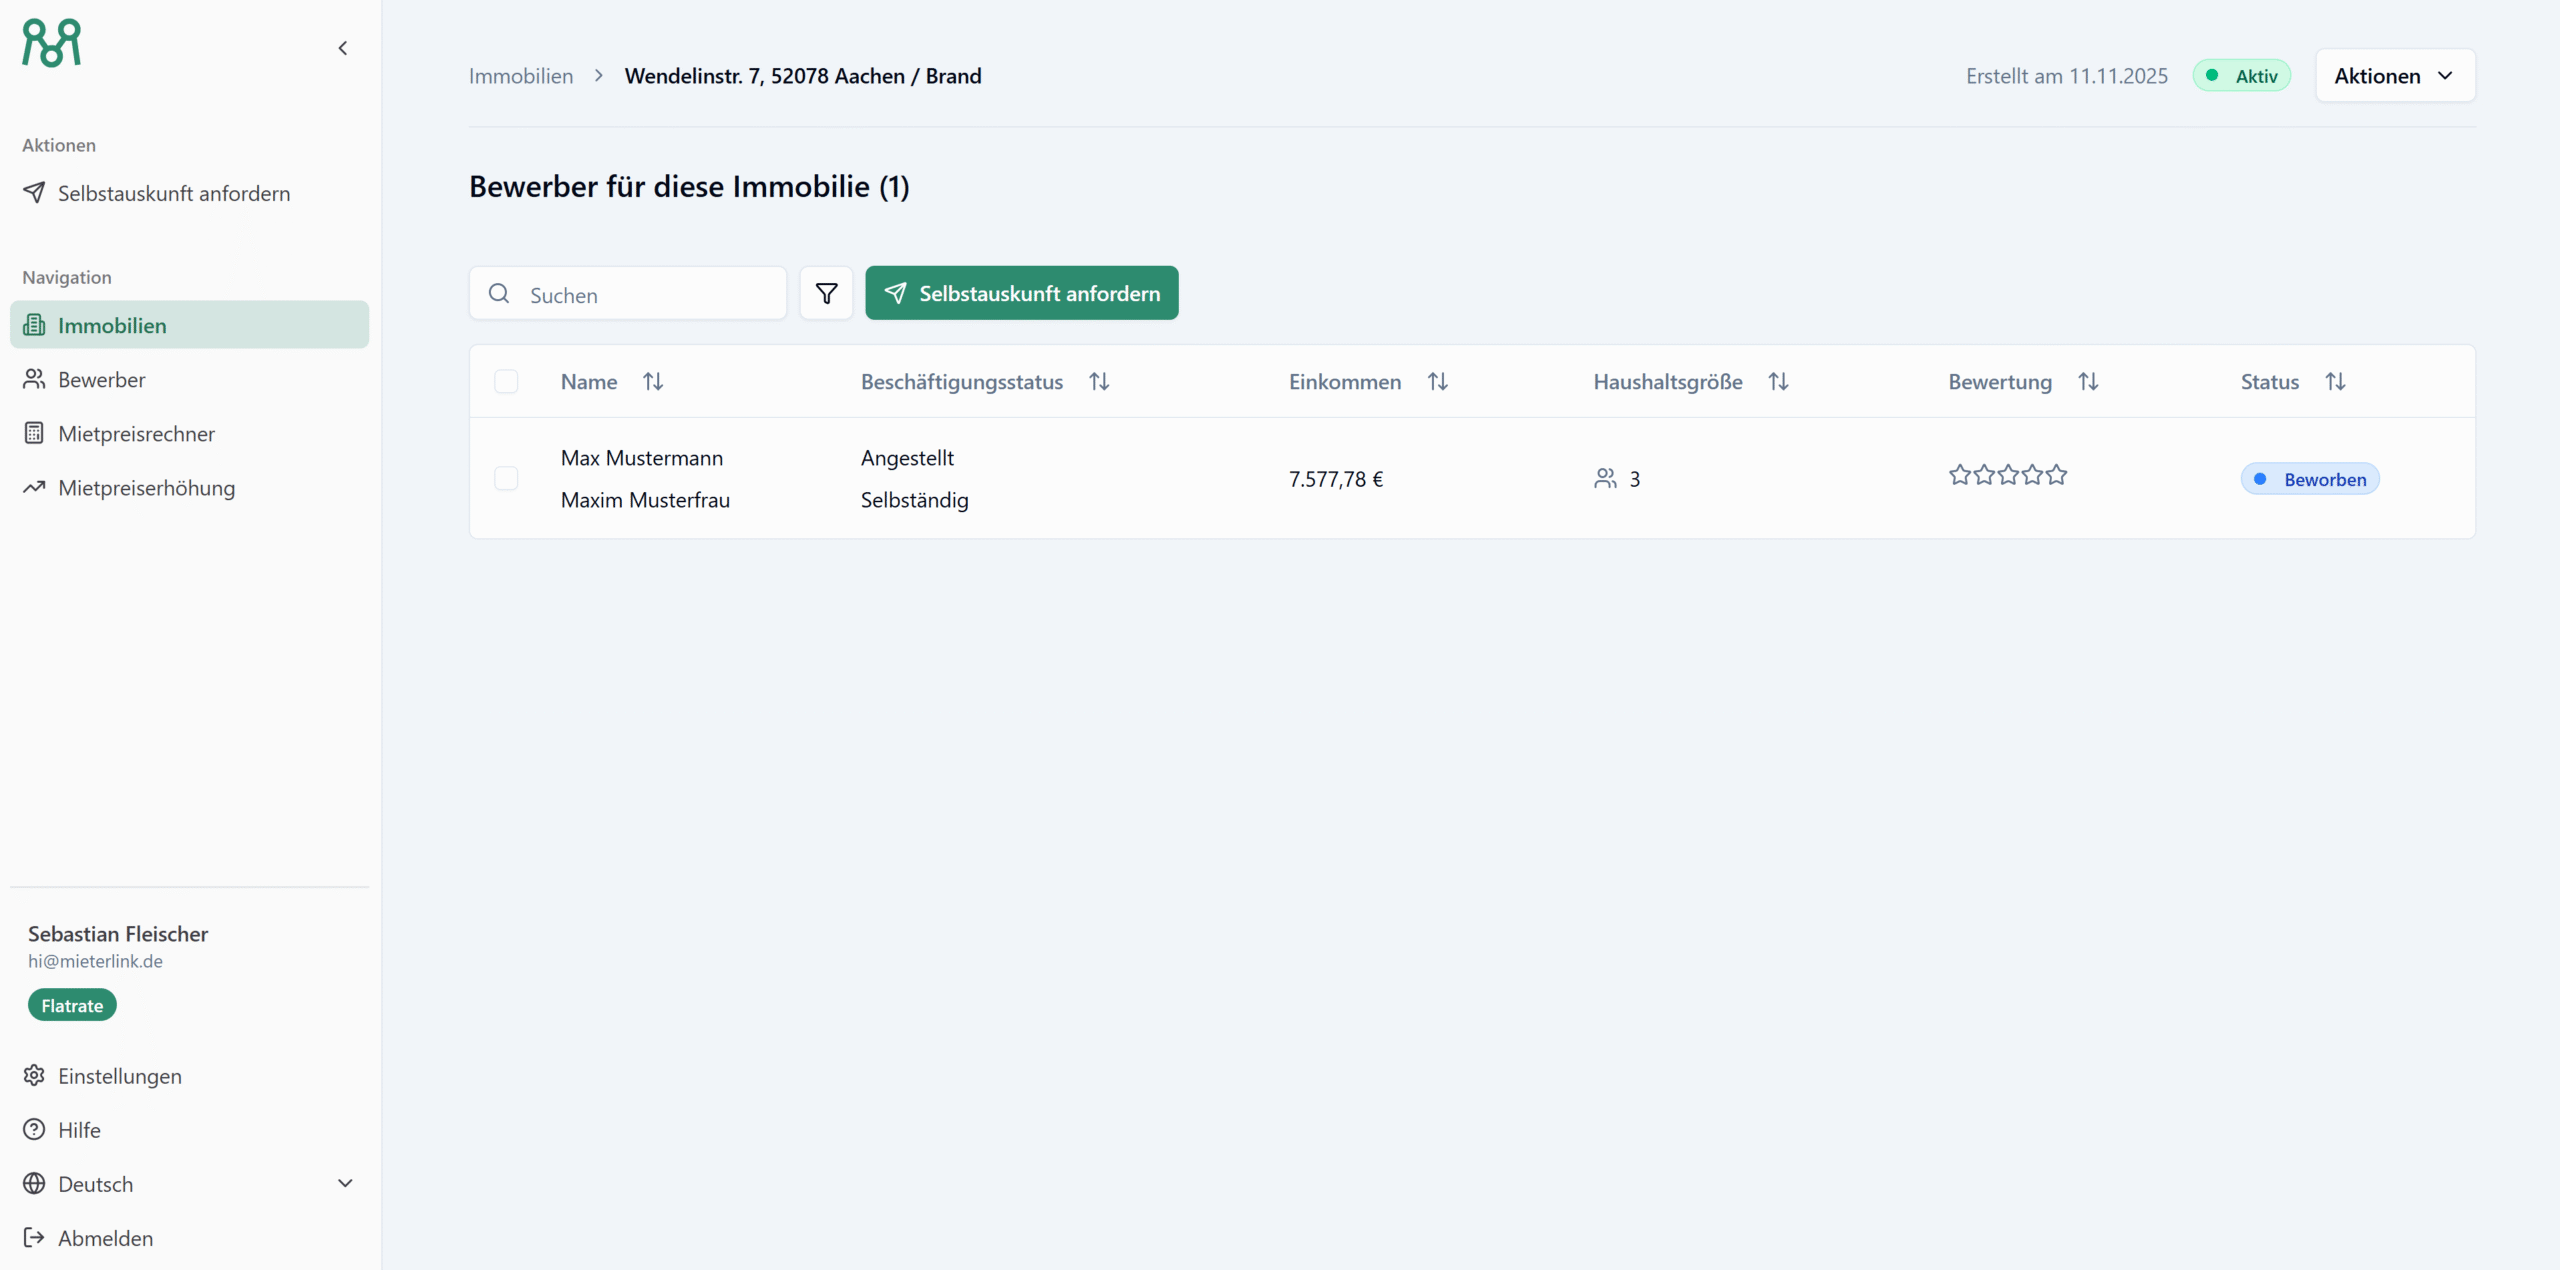
Task: Tick the select-all checkbox in table header
Action: pyautogui.click(x=506, y=382)
